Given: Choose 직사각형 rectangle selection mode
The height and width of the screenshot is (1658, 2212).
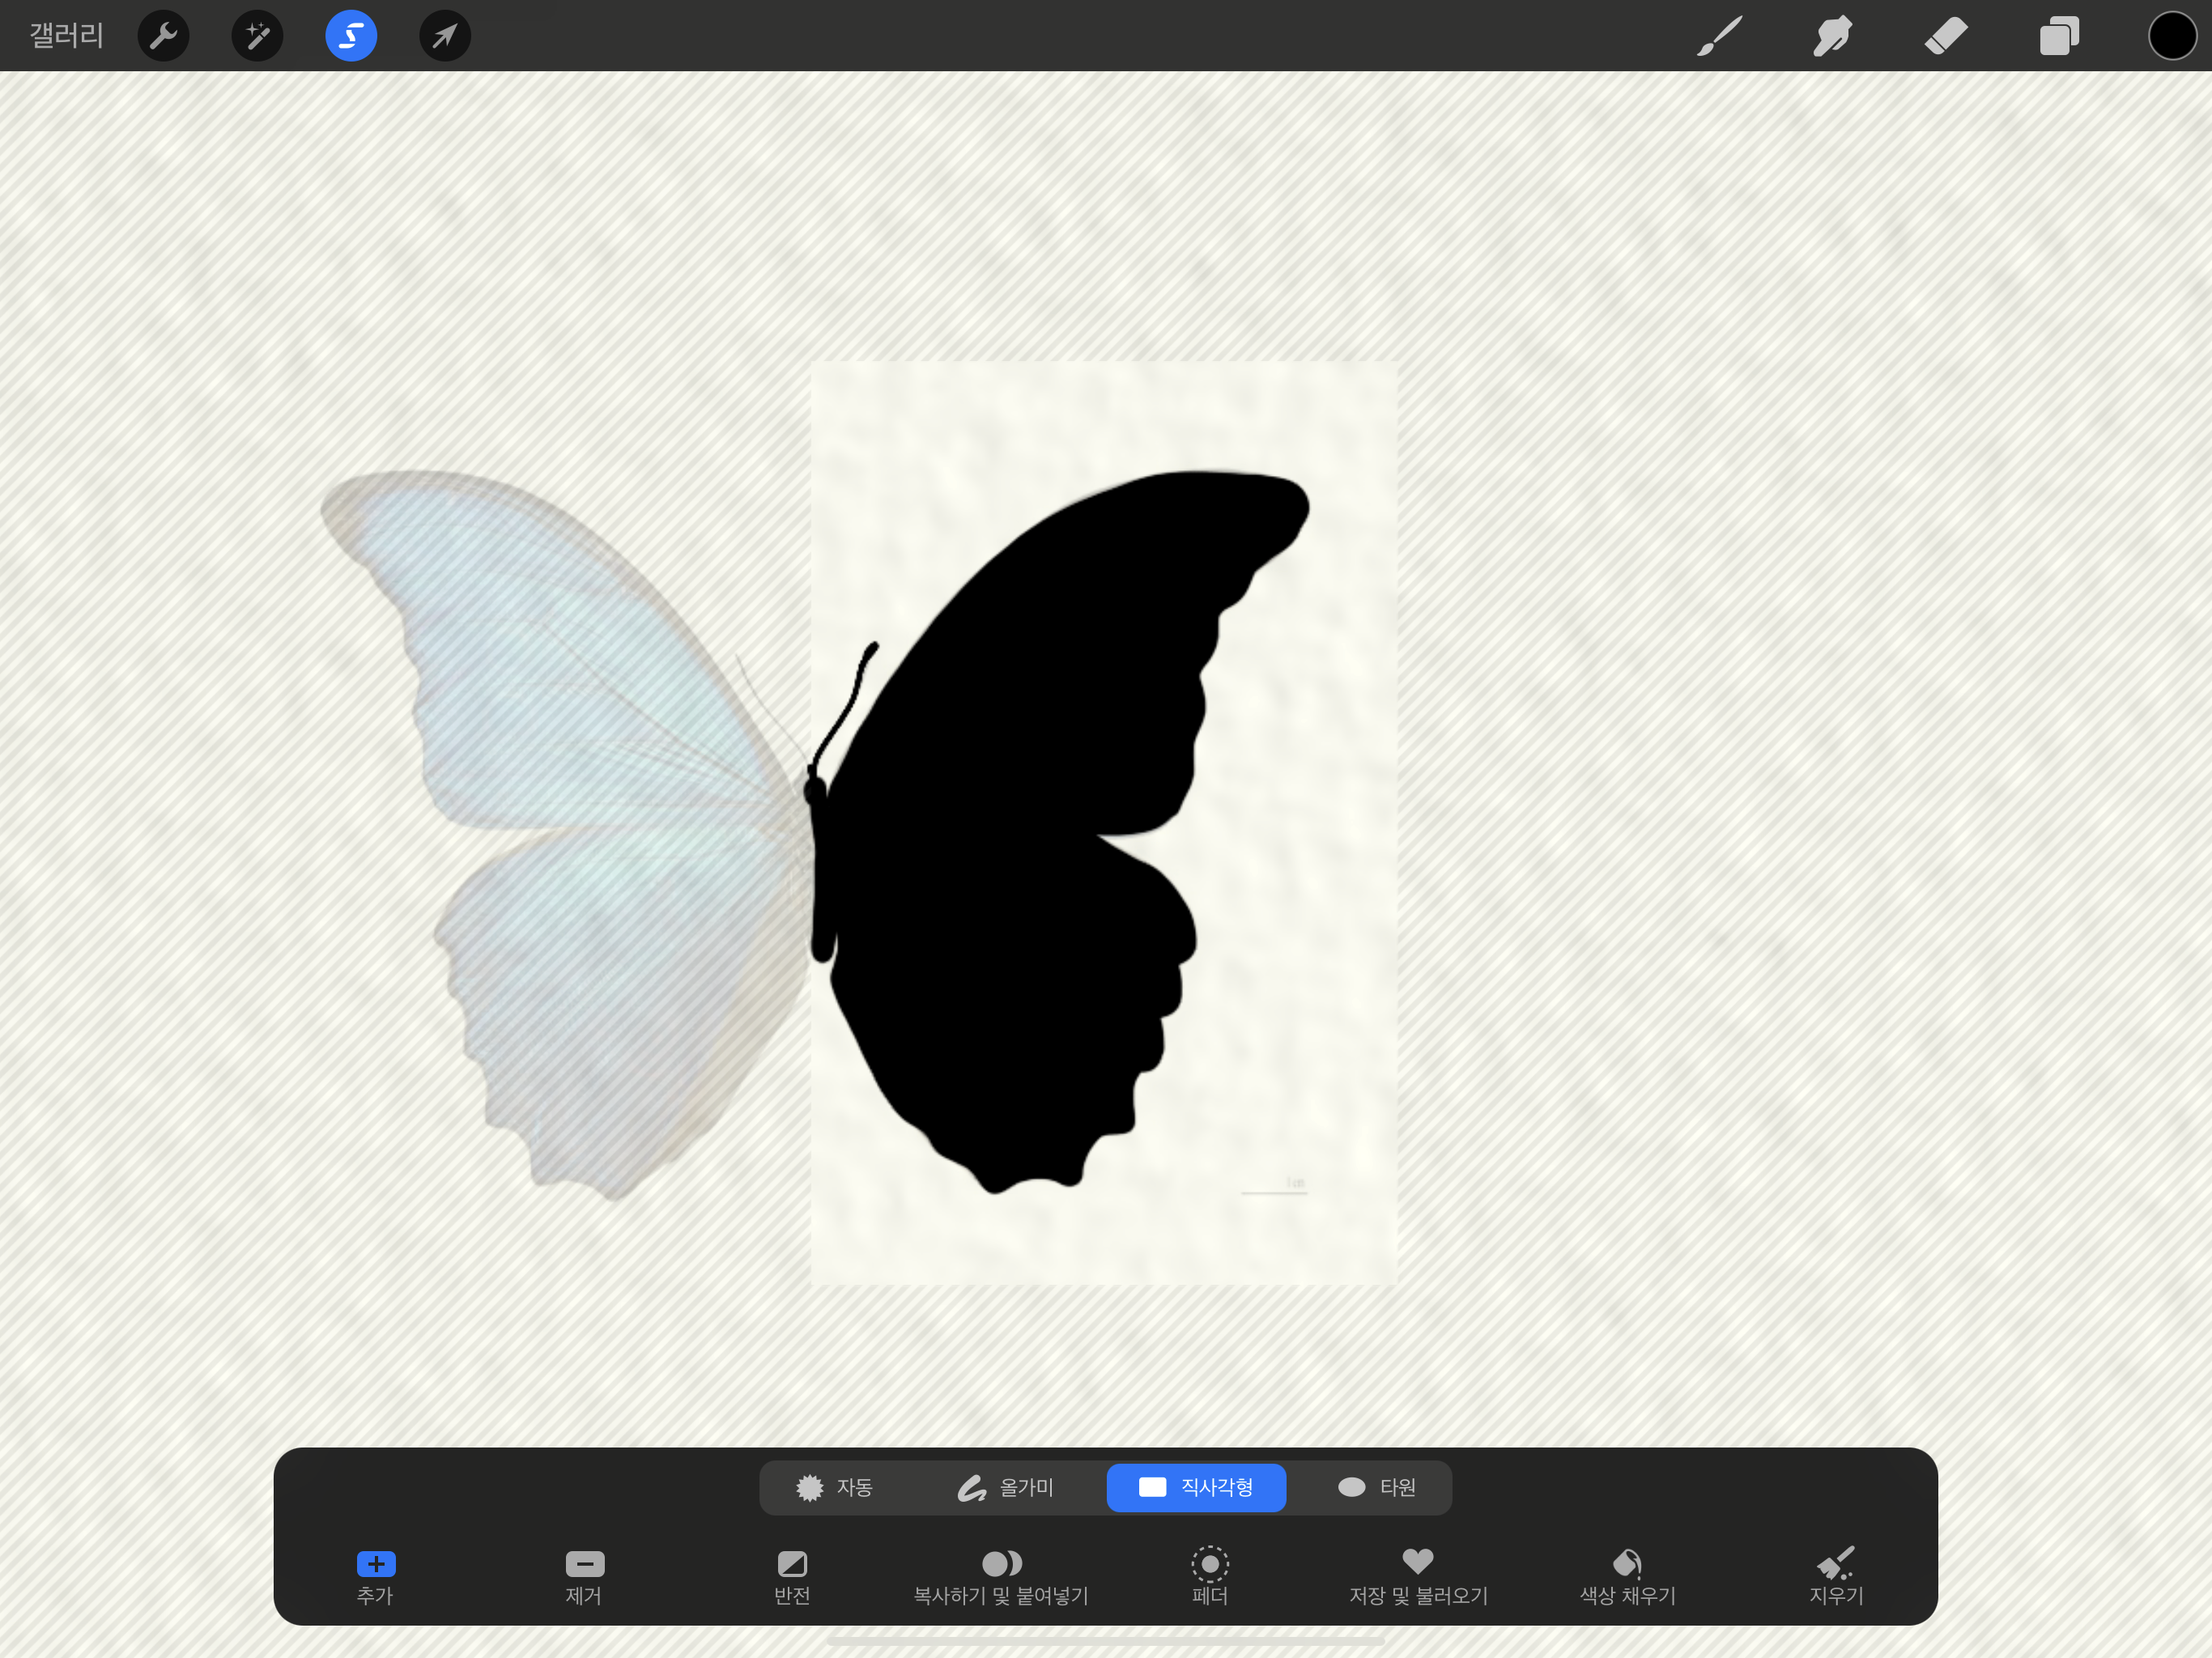Looking at the screenshot, I should pyautogui.click(x=1196, y=1487).
